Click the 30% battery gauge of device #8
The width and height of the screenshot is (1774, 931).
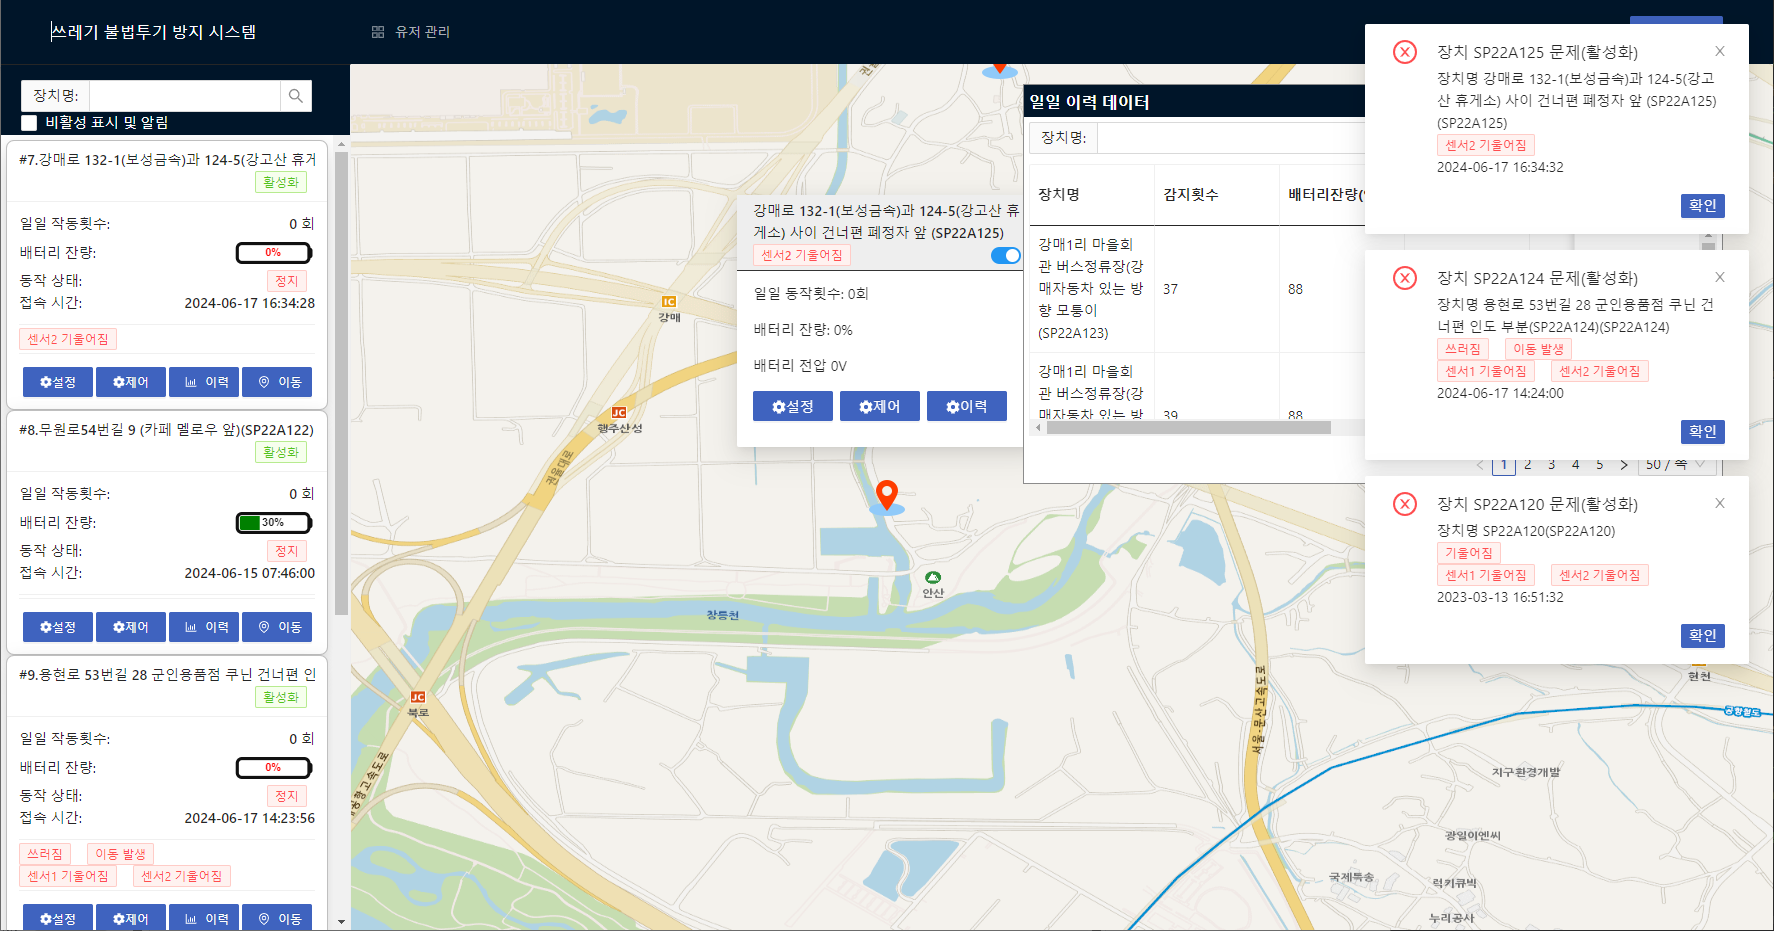[x=274, y=523]
